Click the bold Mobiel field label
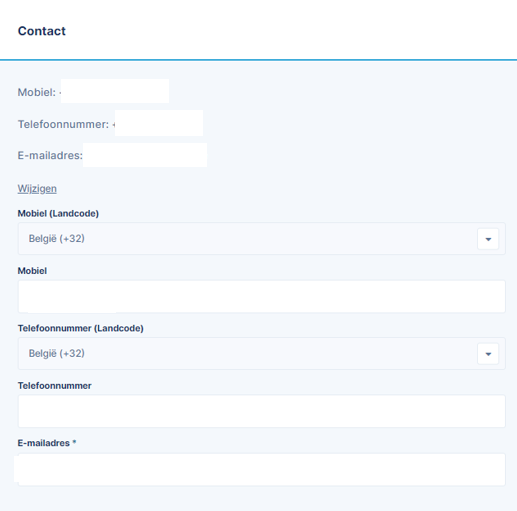 [32, 271]
